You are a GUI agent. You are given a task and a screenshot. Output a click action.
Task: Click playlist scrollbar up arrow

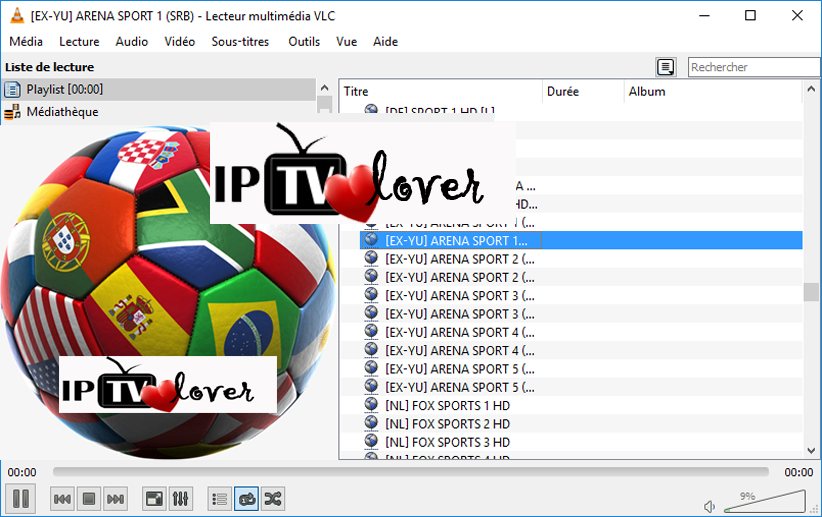point(811,89)
